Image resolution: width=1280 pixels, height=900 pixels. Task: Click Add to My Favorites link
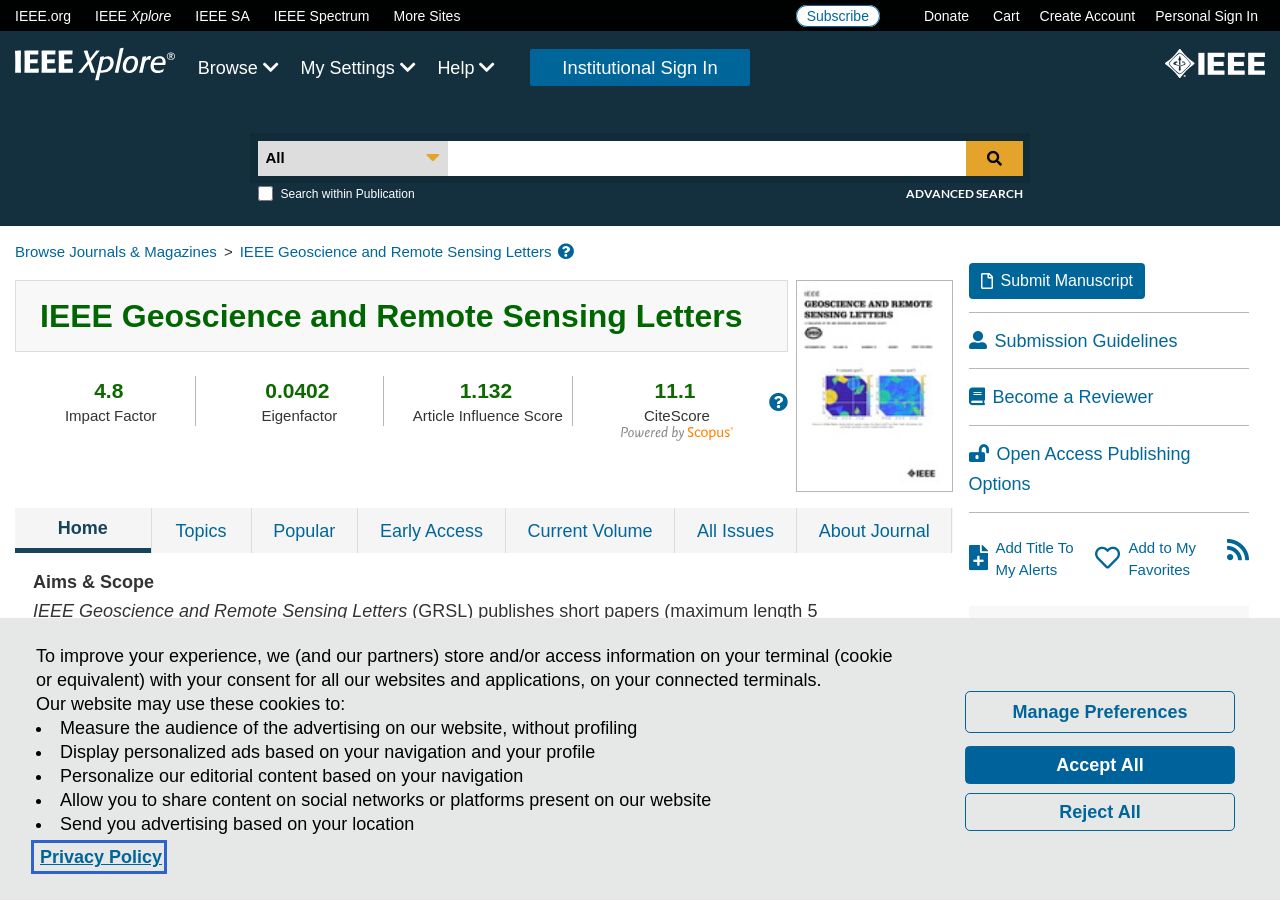coord(1162,559)
